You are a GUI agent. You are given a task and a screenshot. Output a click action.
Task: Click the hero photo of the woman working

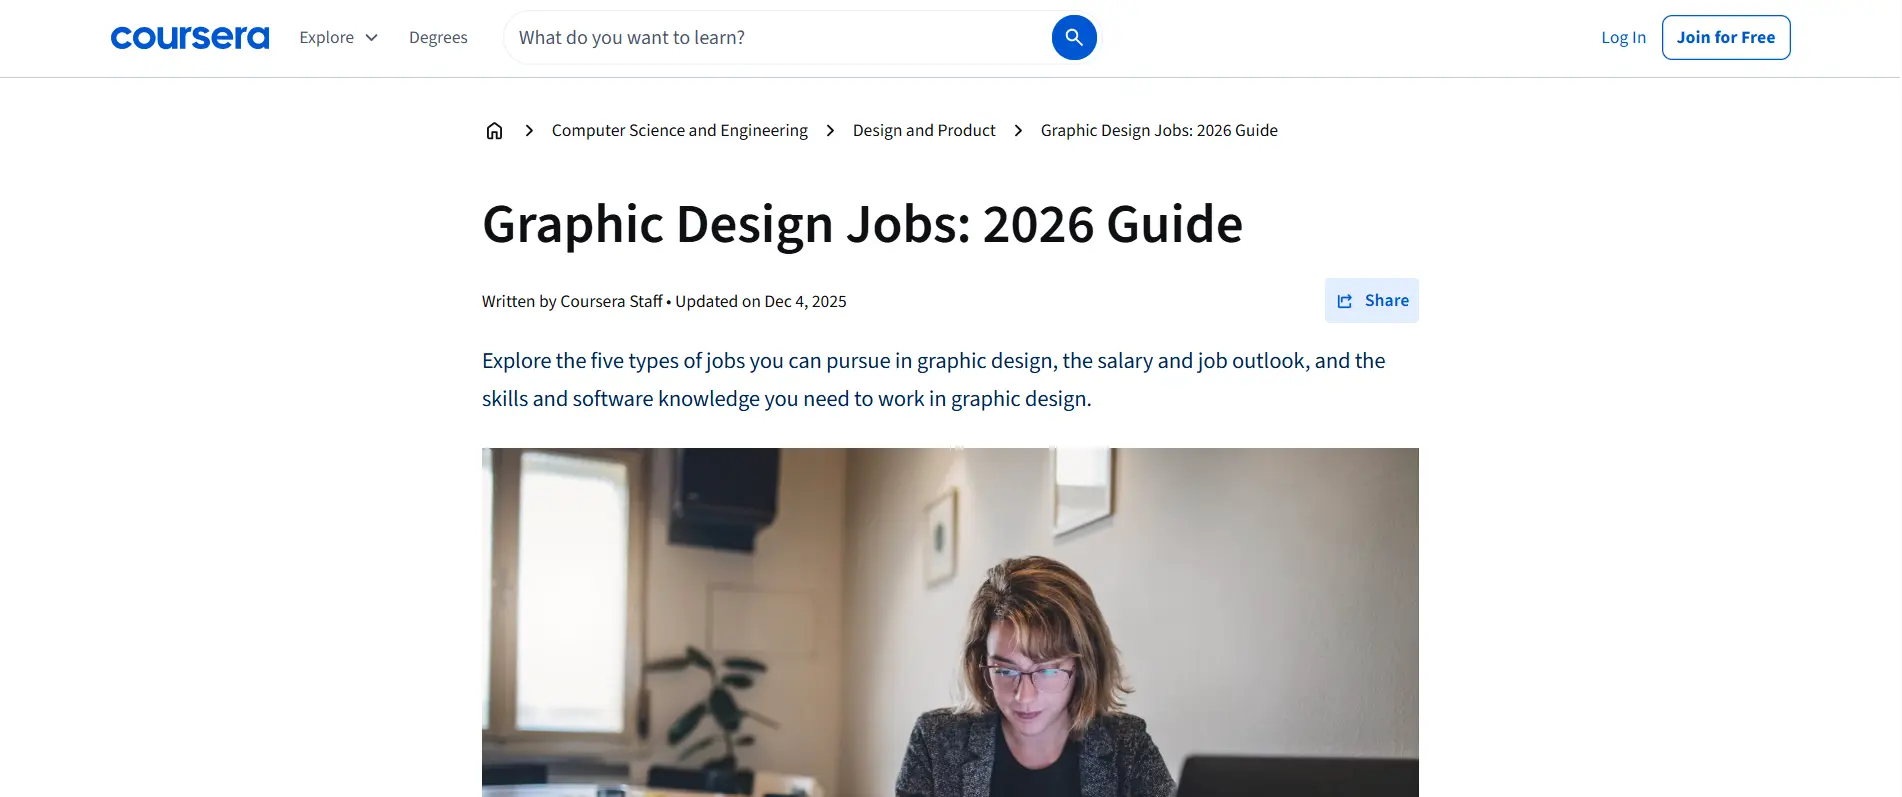pyautogui.click(x=950, y=622)
